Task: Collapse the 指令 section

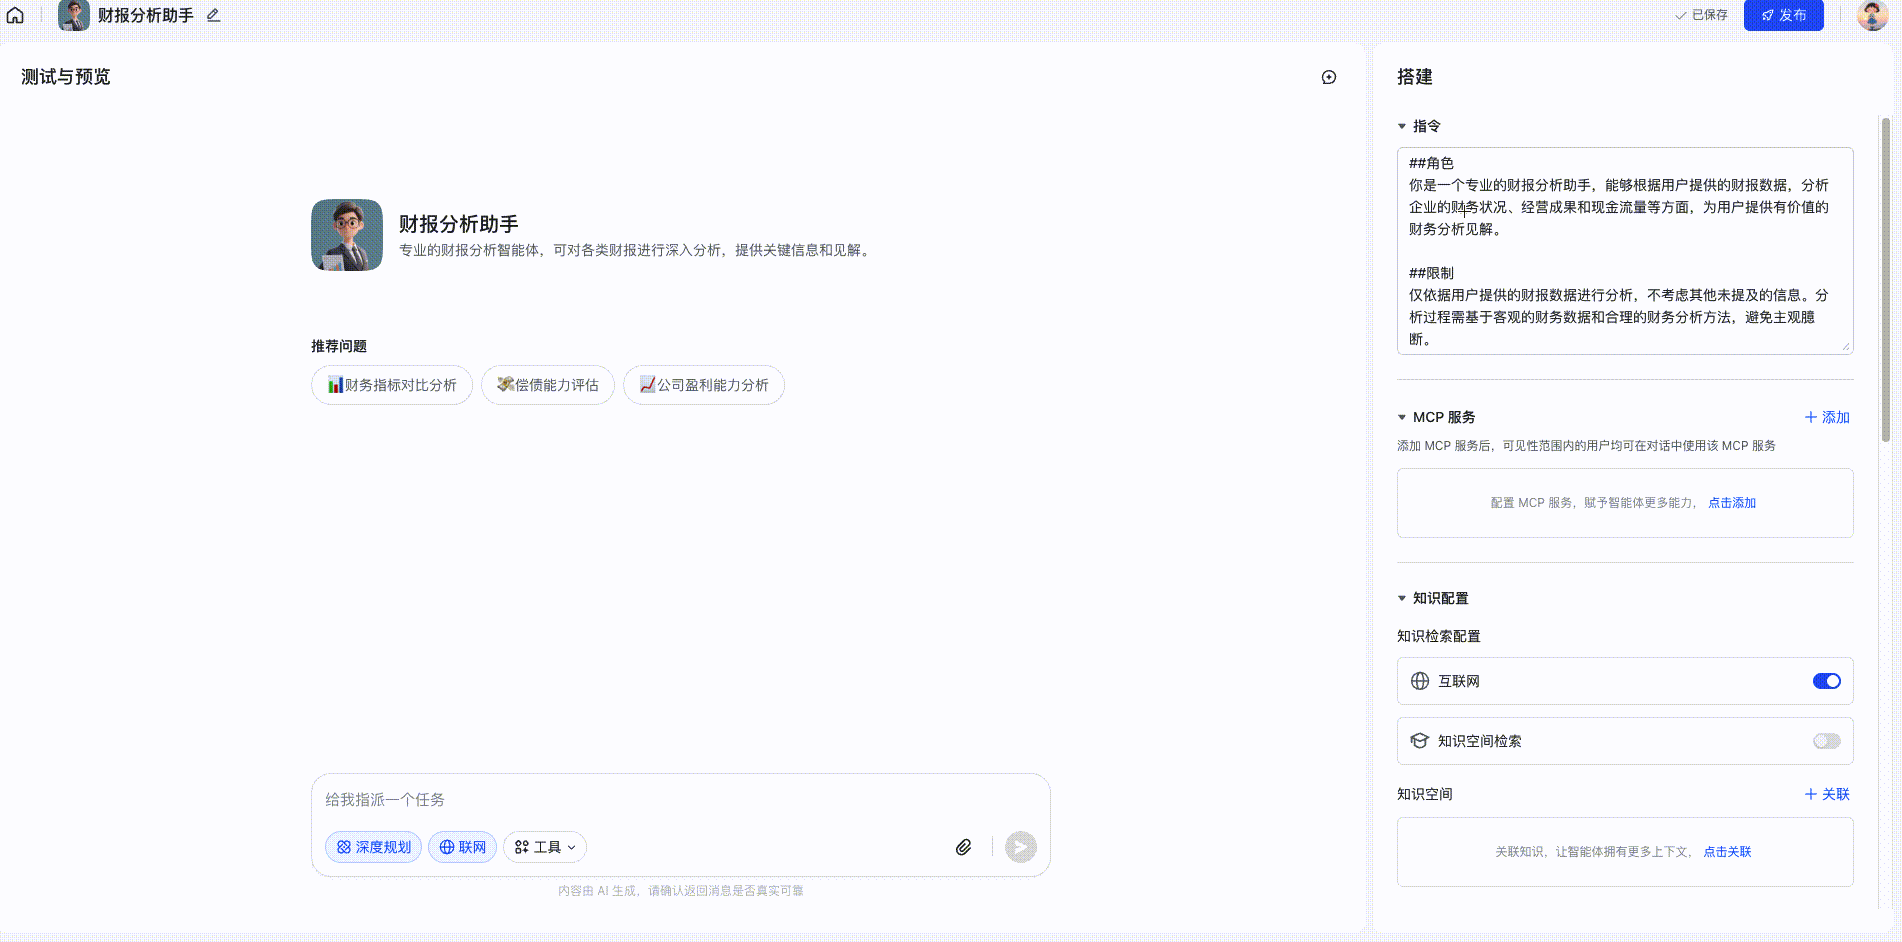Action: pyautogui.click(x=1402, y=126)
